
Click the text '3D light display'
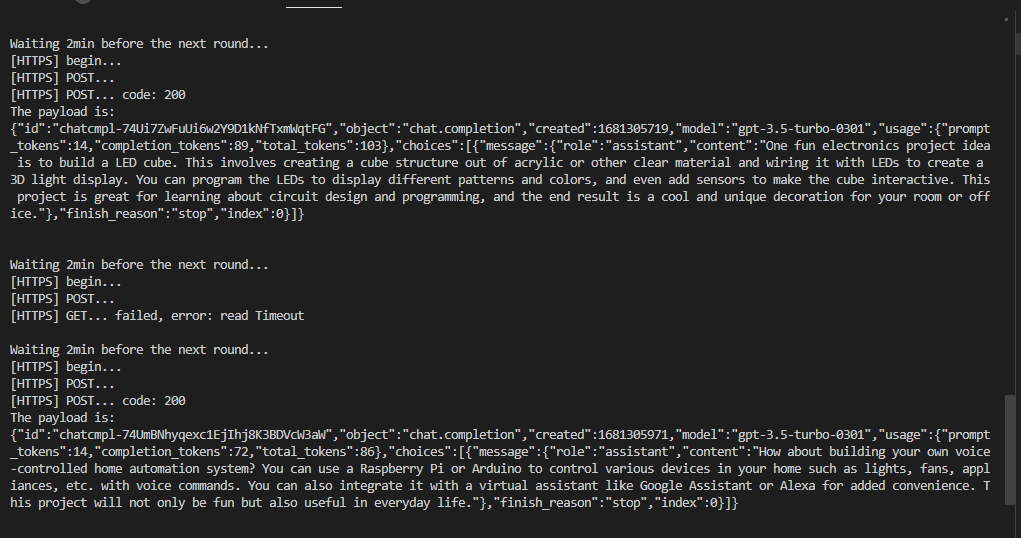click(66, 180)
